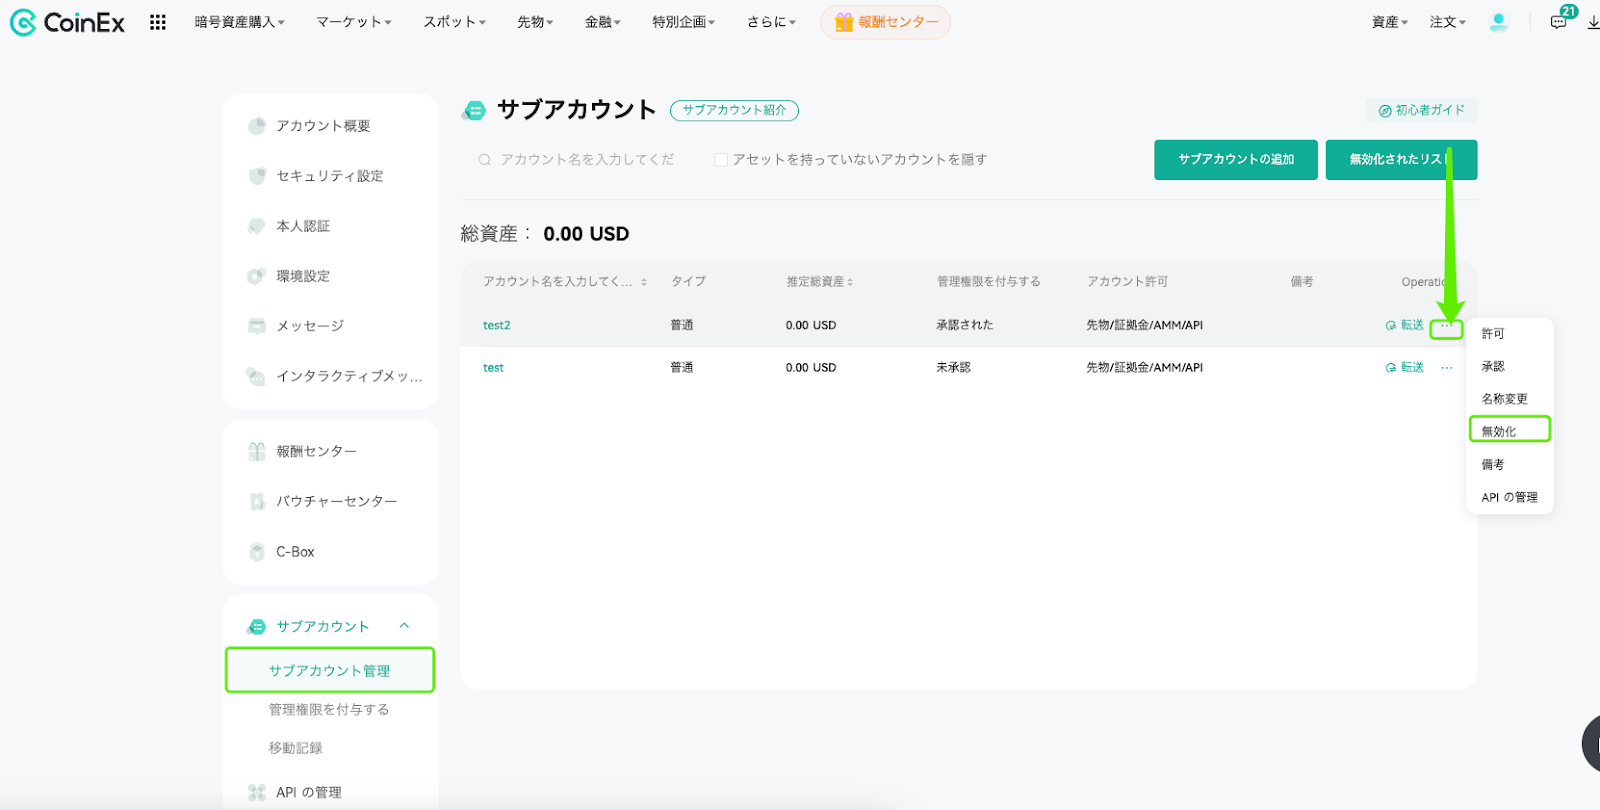The image size is (1600, 810).
Task: Open the 初心者ガイド link
Action: 1421,110
